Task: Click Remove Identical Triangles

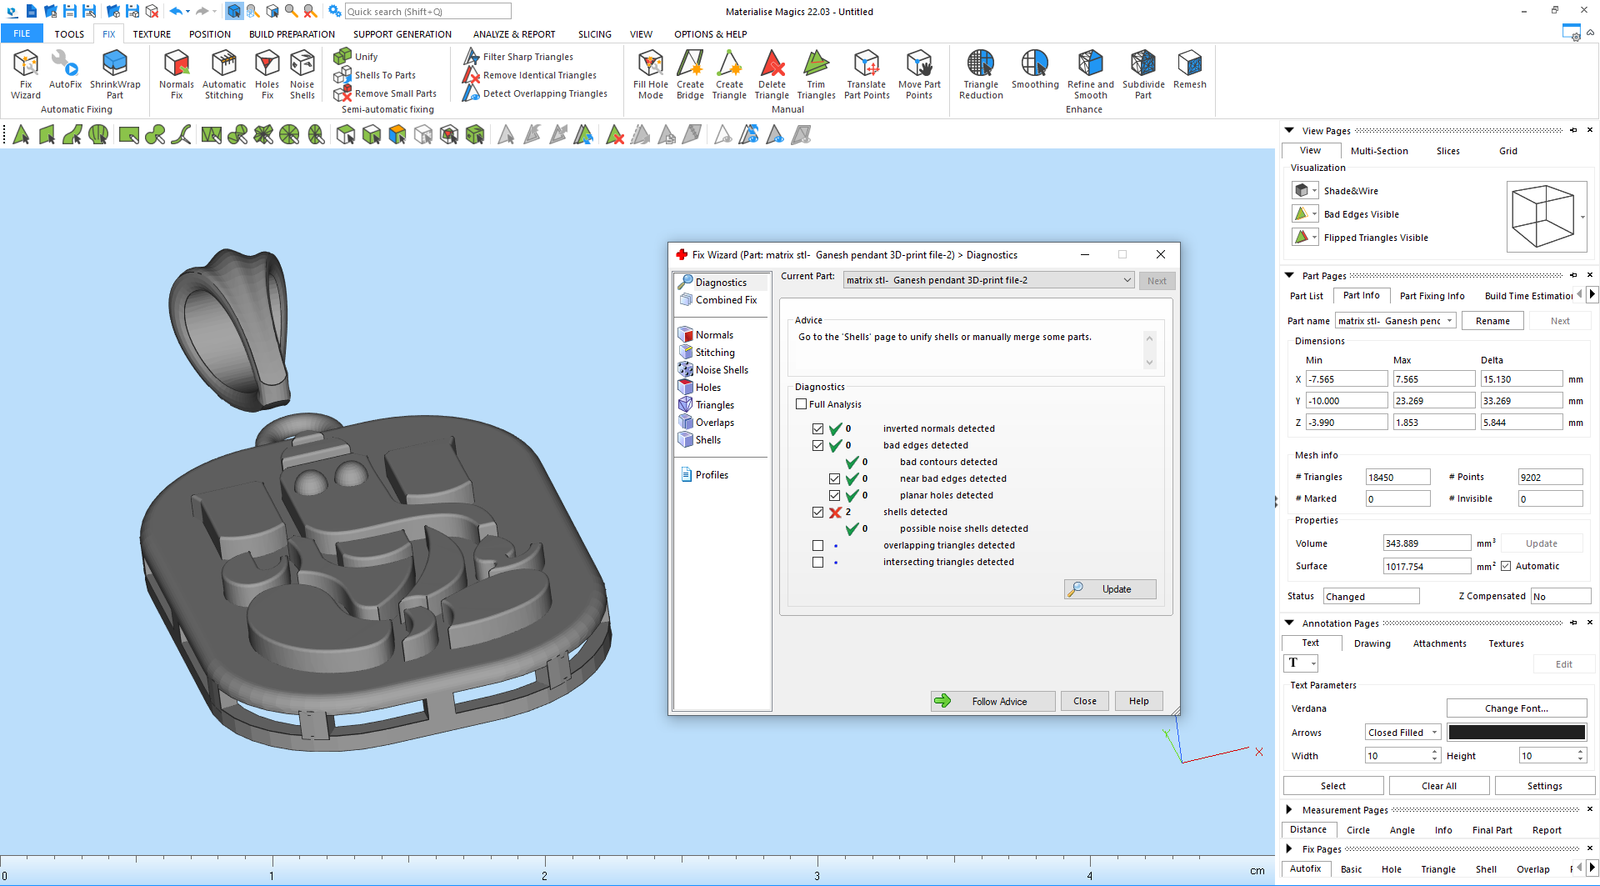Action: point(530,75)
